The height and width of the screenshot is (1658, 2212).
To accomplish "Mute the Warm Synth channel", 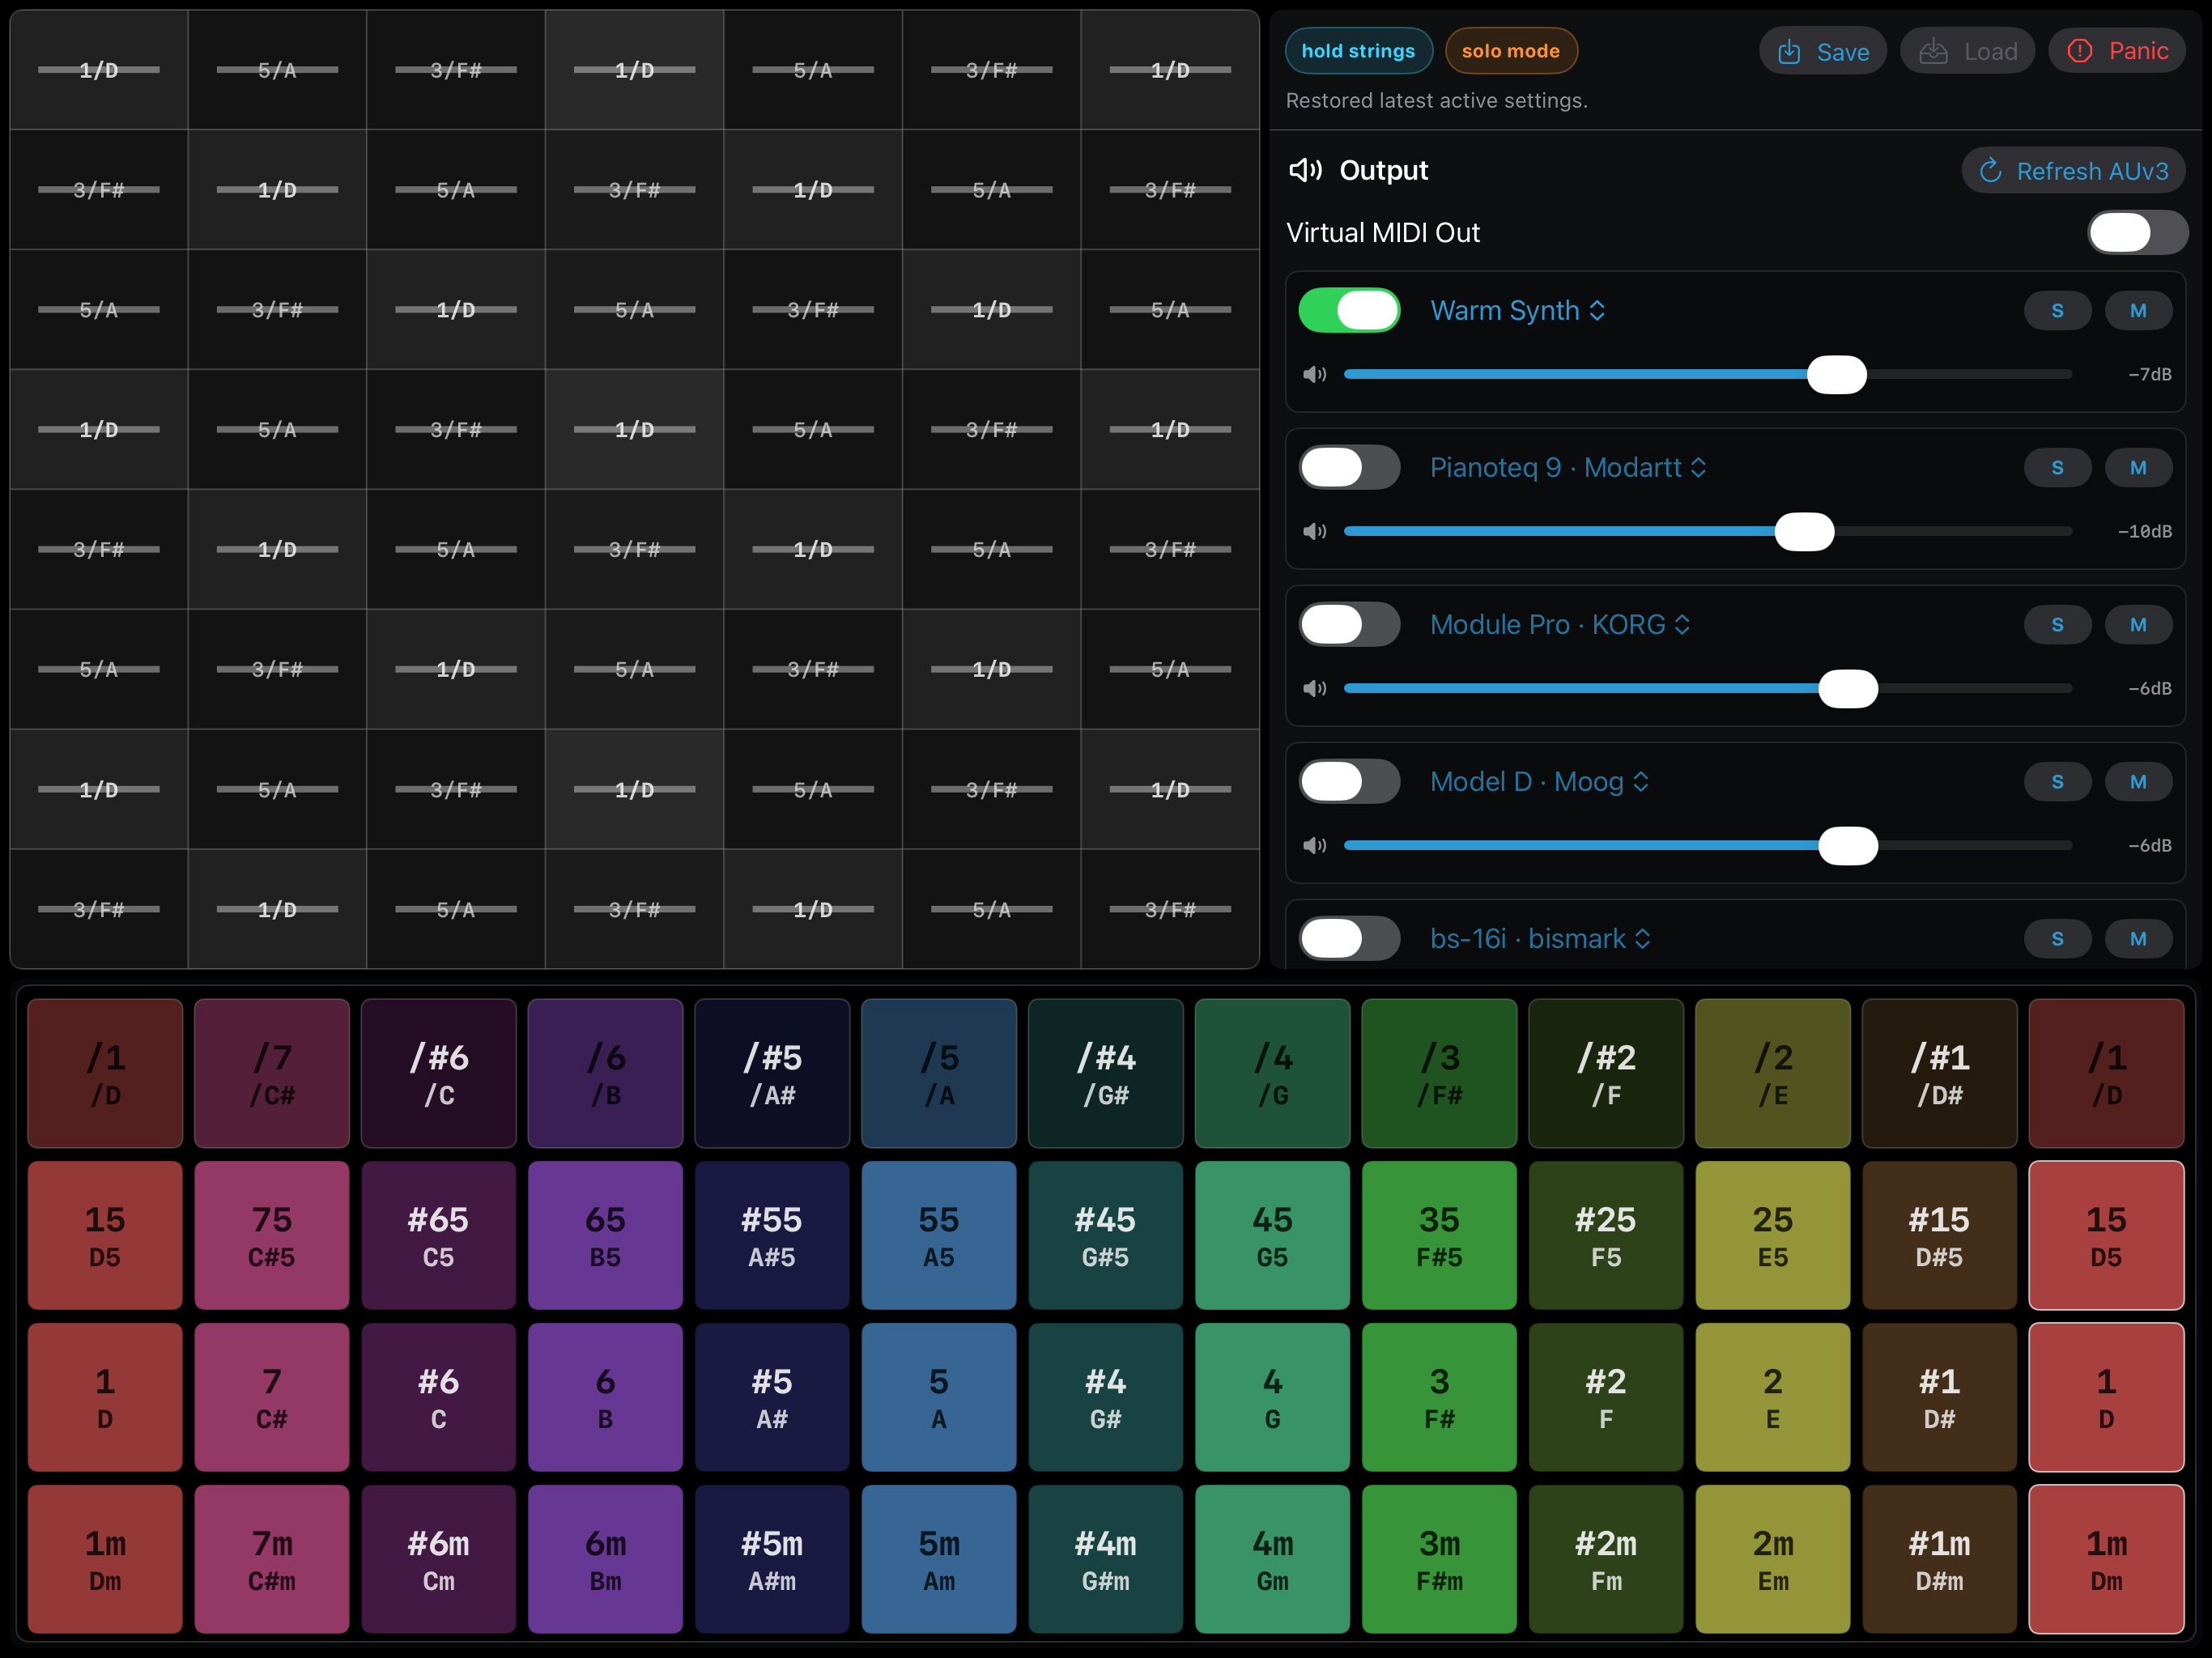I will (2138, 311).
